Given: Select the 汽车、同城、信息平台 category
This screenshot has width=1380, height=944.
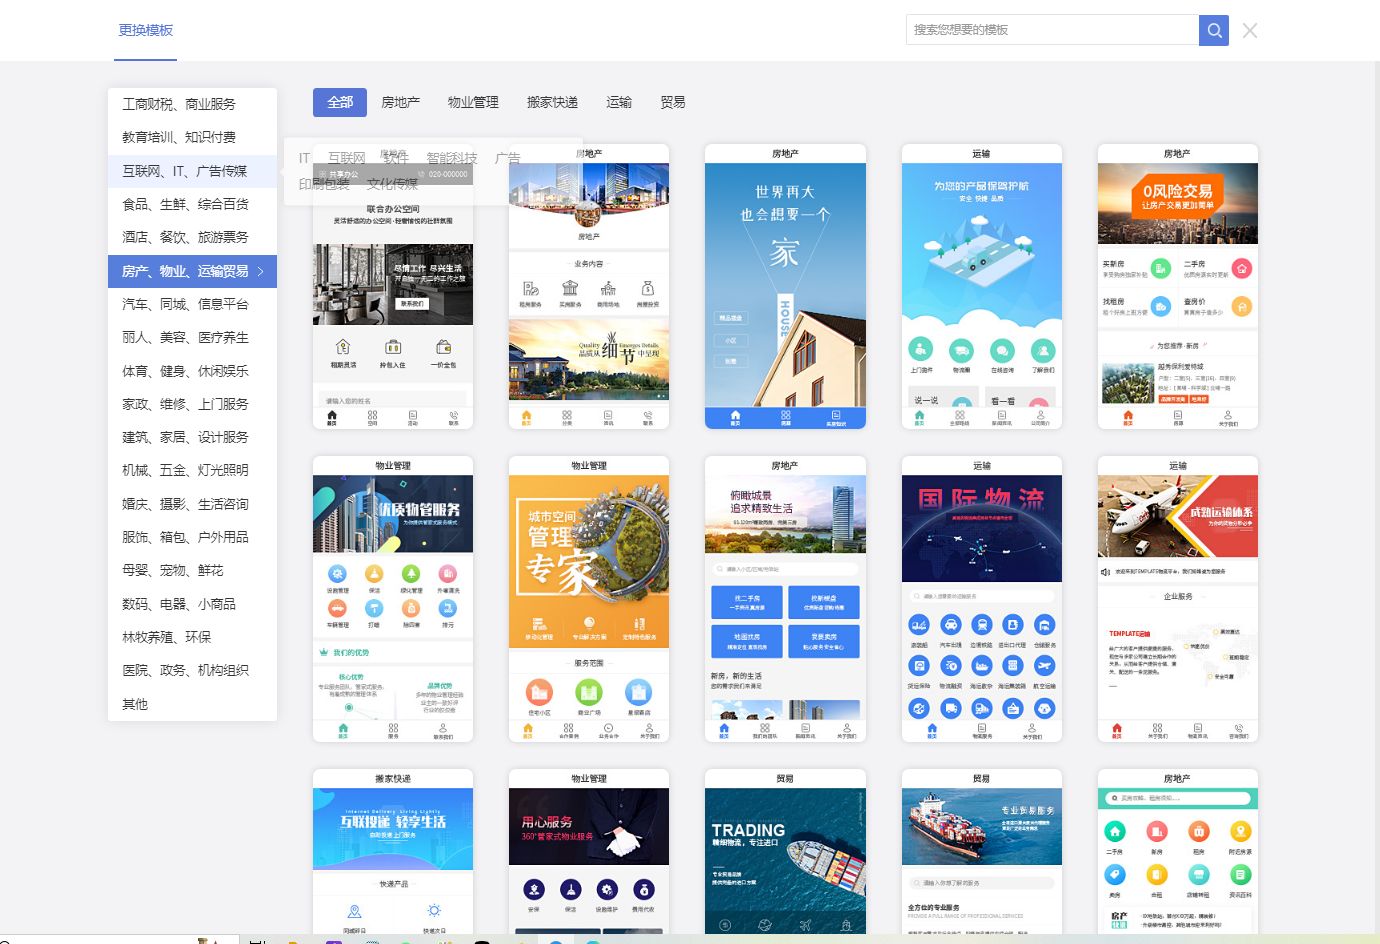Looking at the screenshot, I should (192, 304).
